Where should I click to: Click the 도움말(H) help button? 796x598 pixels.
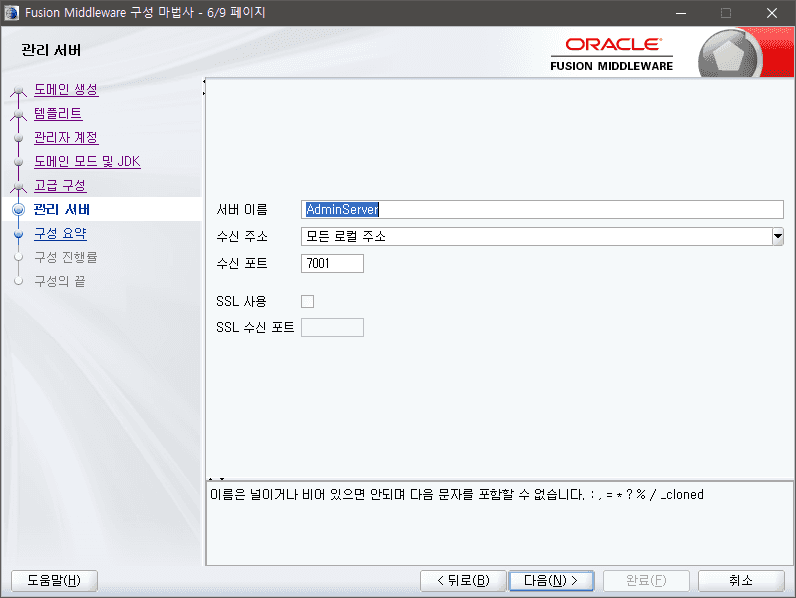54,580
